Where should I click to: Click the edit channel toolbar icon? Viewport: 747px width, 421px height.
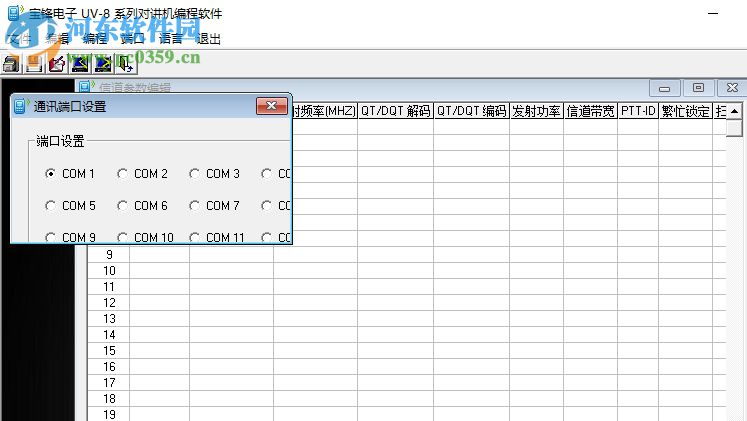57,64
